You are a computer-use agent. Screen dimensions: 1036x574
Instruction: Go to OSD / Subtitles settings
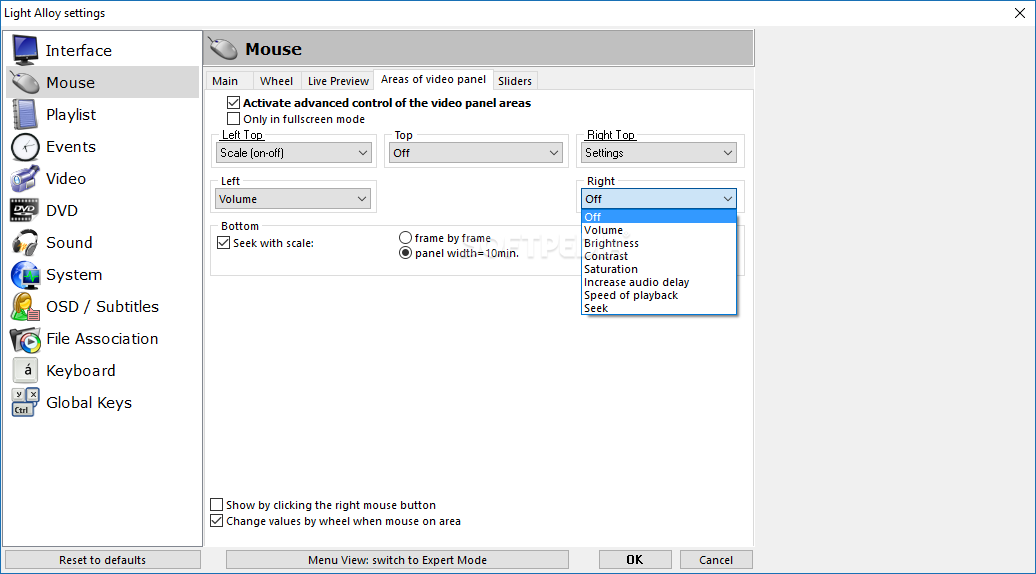pos(103,306)
